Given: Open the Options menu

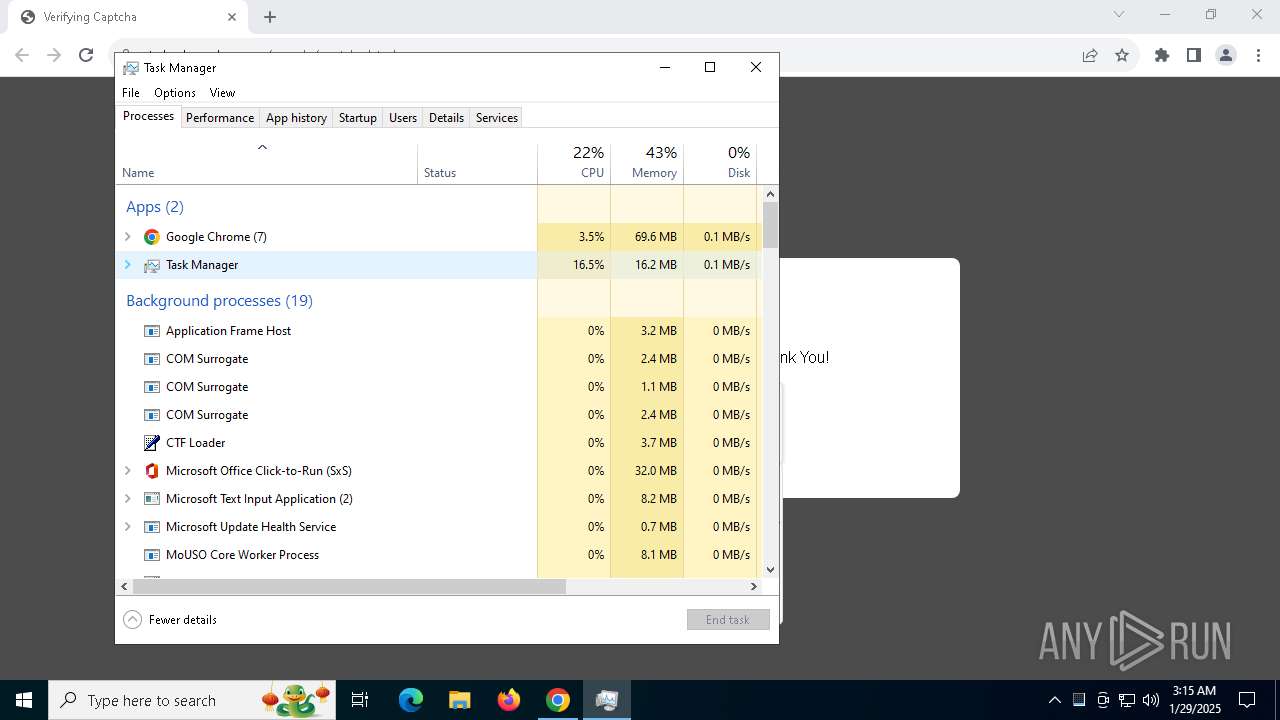Looking at the screenshot, I should tap(175, 93).
